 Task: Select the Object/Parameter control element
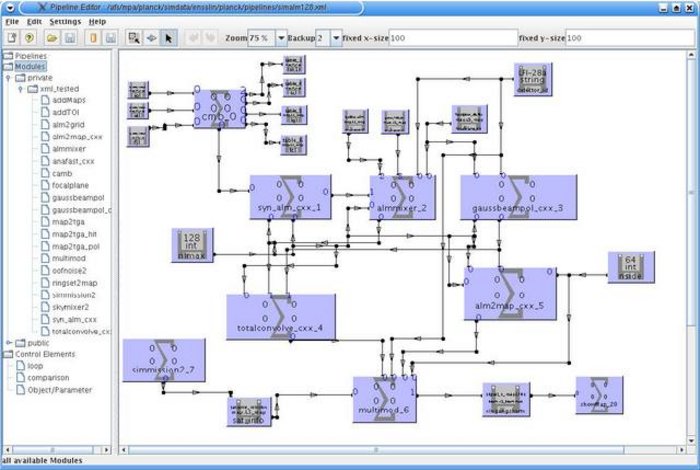tap(60, 390)
